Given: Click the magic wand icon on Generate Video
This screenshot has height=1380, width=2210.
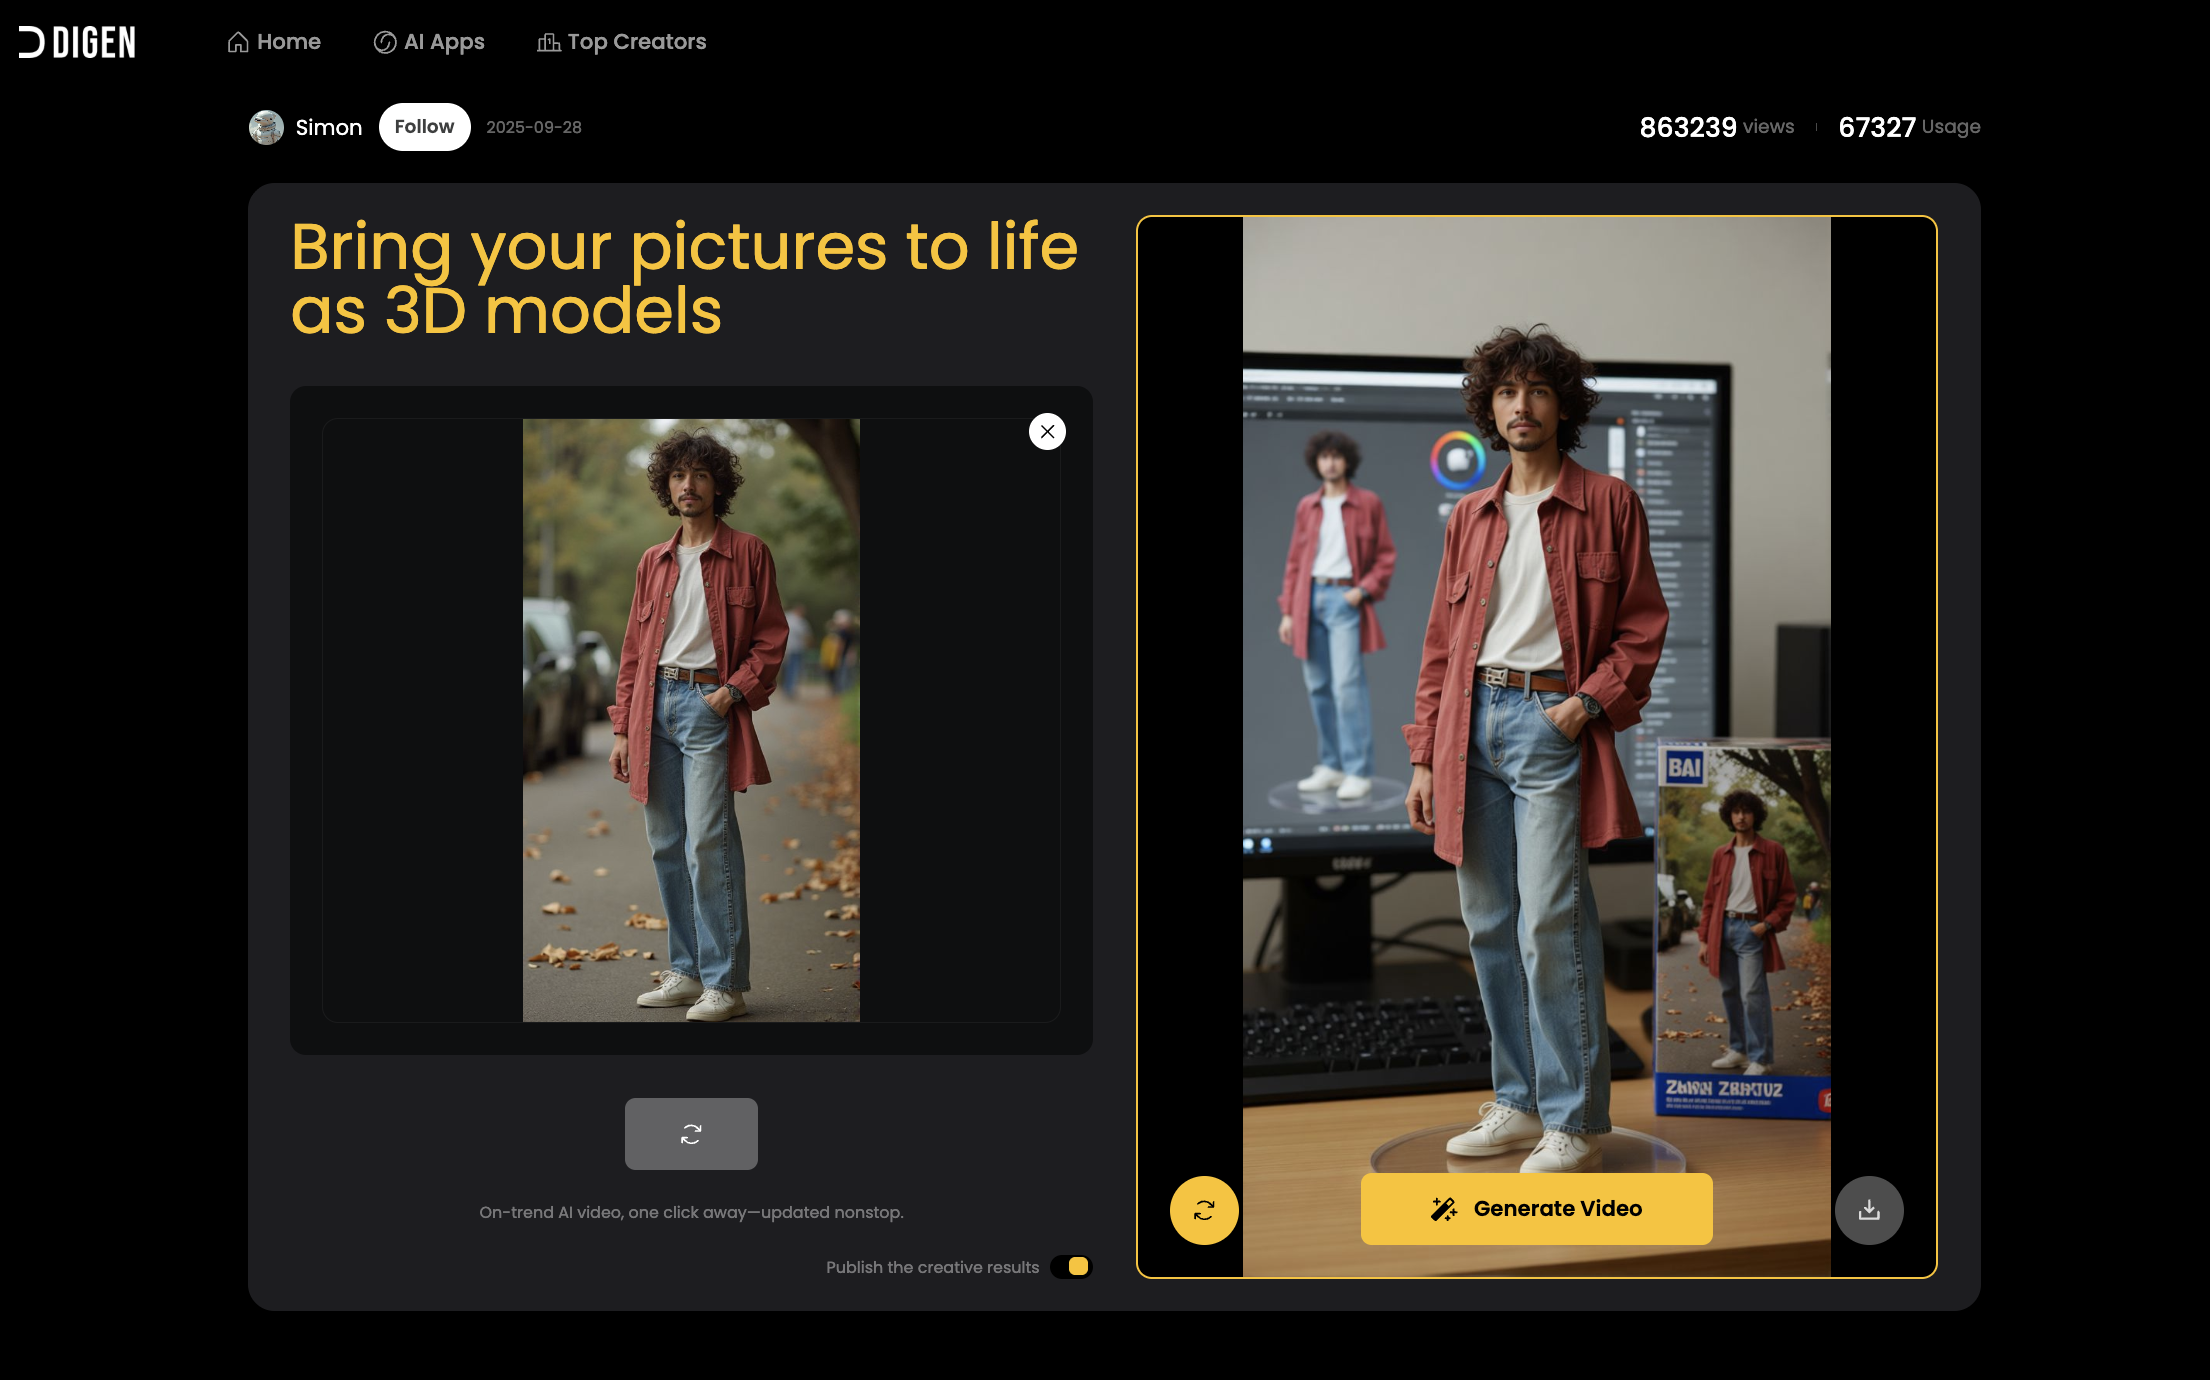Looking at the screenshot, I should (1443, 1209).
